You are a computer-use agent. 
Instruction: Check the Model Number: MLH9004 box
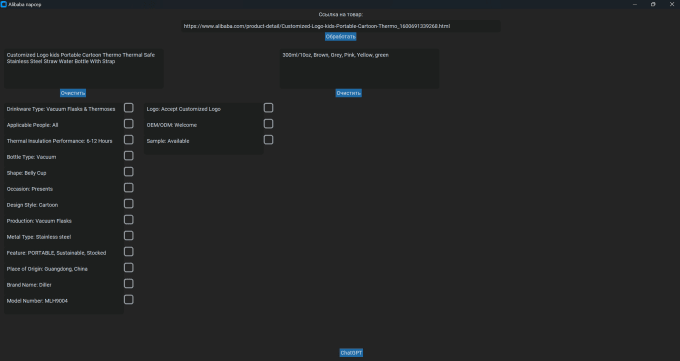(128, 300)
